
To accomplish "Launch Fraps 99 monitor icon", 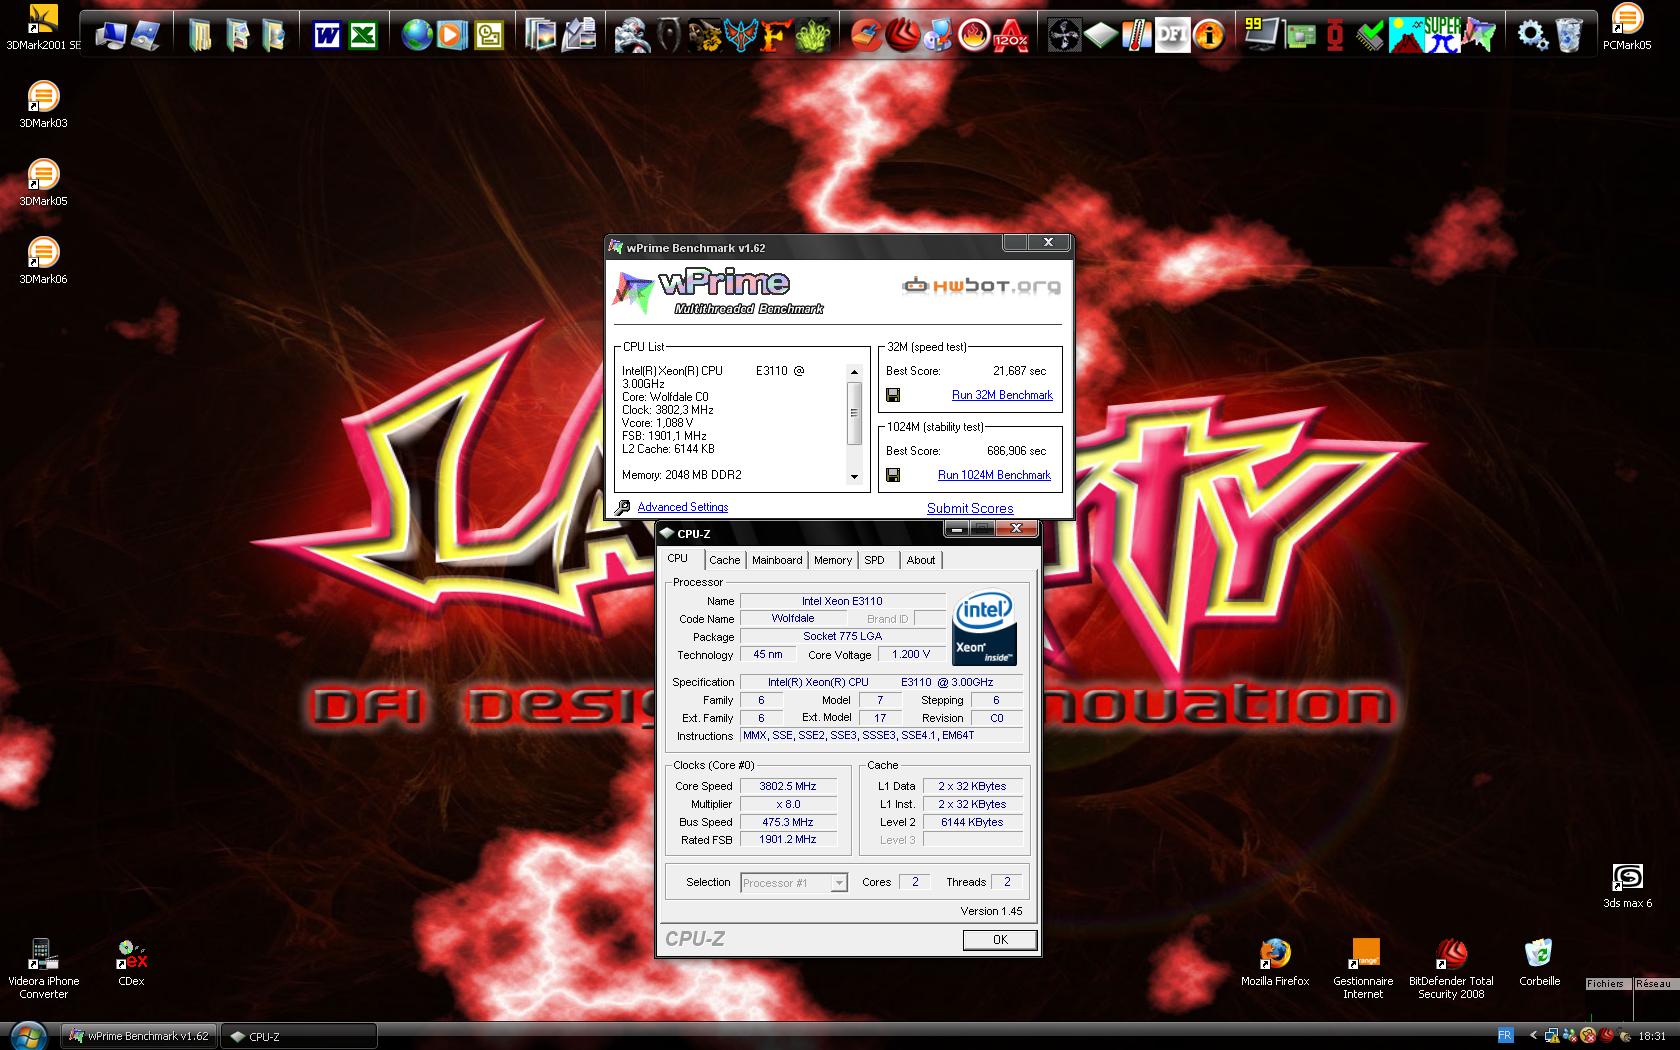I will (1262, 36).
